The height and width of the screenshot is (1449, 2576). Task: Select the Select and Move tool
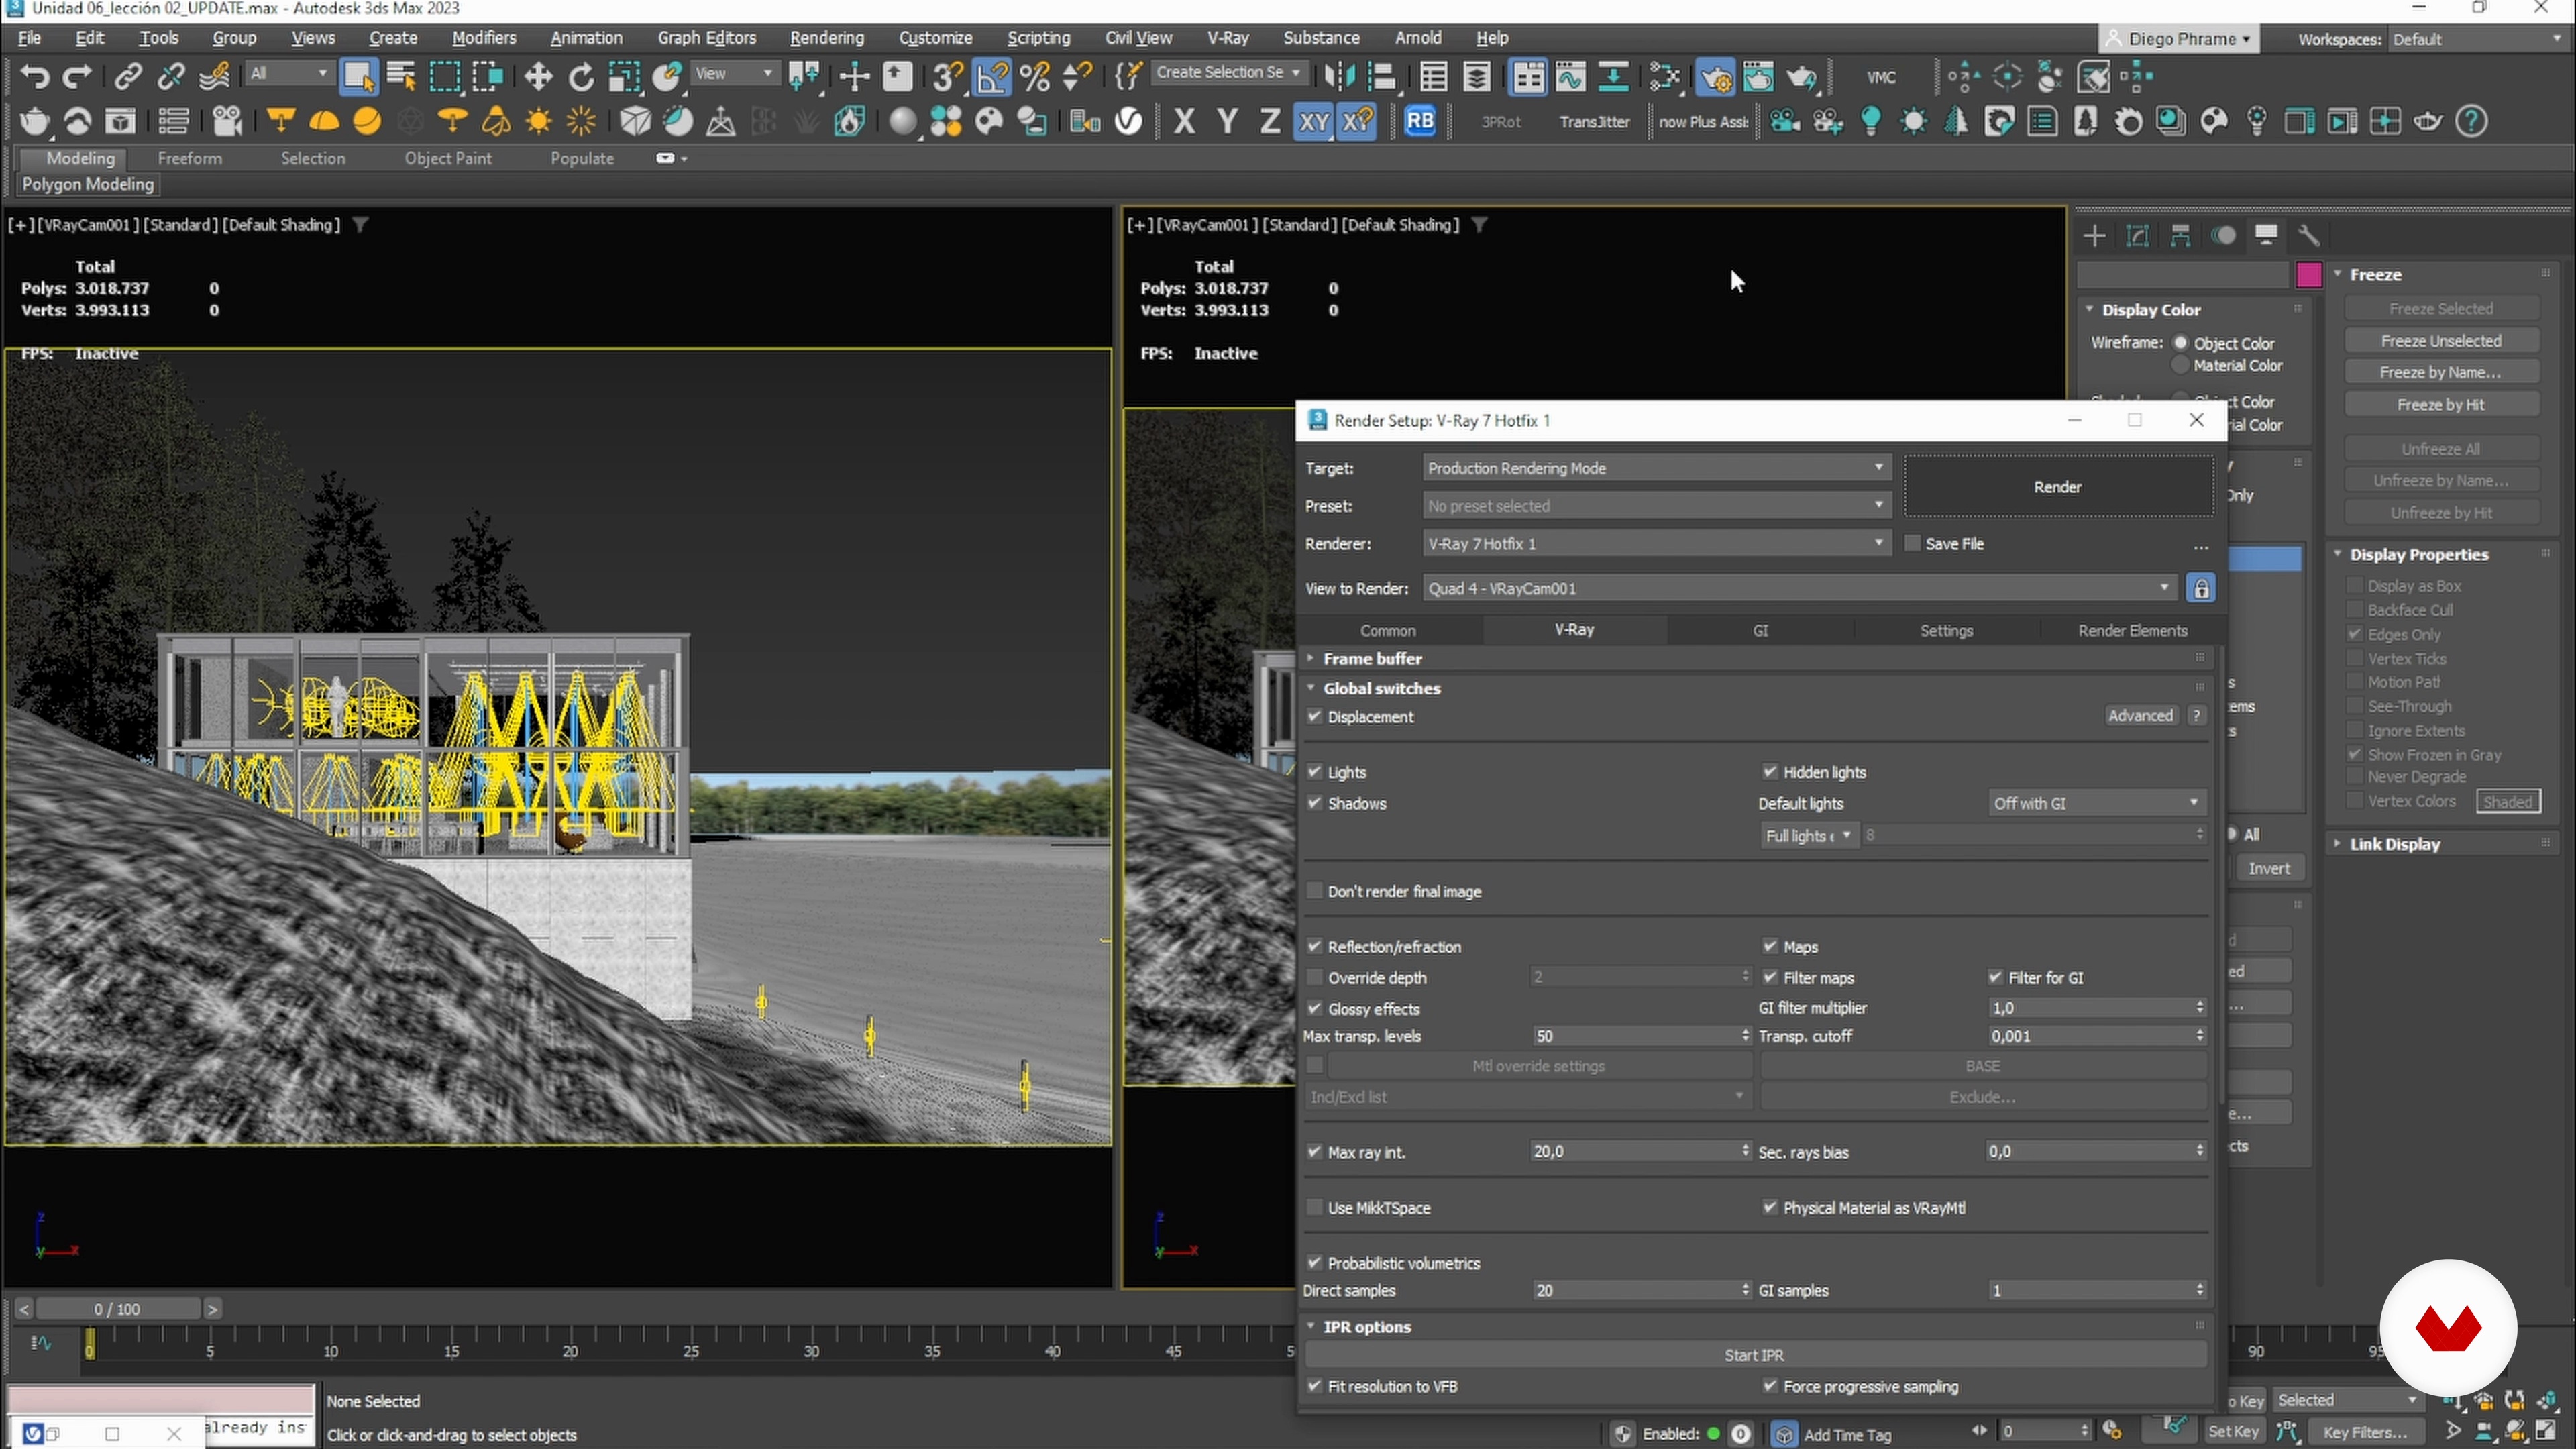point(538,77)
